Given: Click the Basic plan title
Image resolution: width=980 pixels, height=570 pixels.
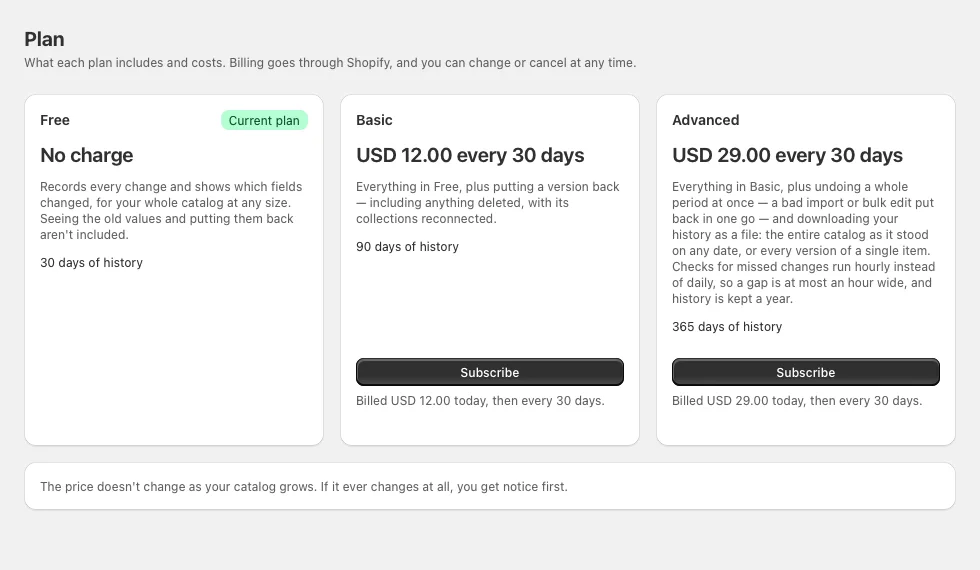Looking at the screenshot, I should [374, 120].
